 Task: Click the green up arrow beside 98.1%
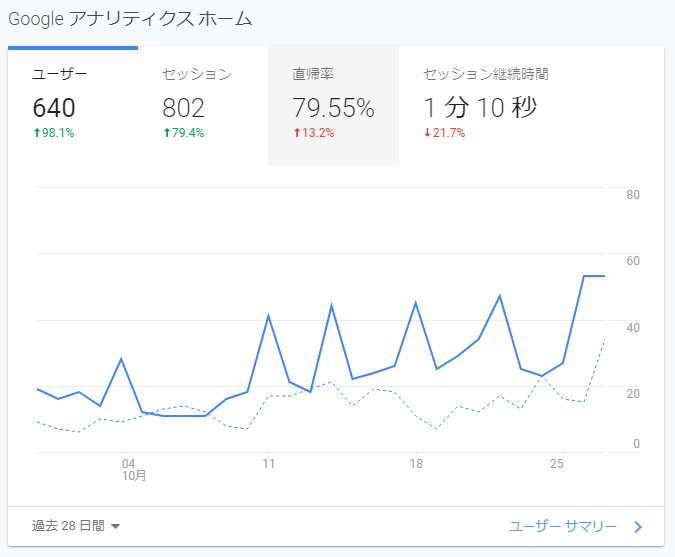[x=37, y=133]
